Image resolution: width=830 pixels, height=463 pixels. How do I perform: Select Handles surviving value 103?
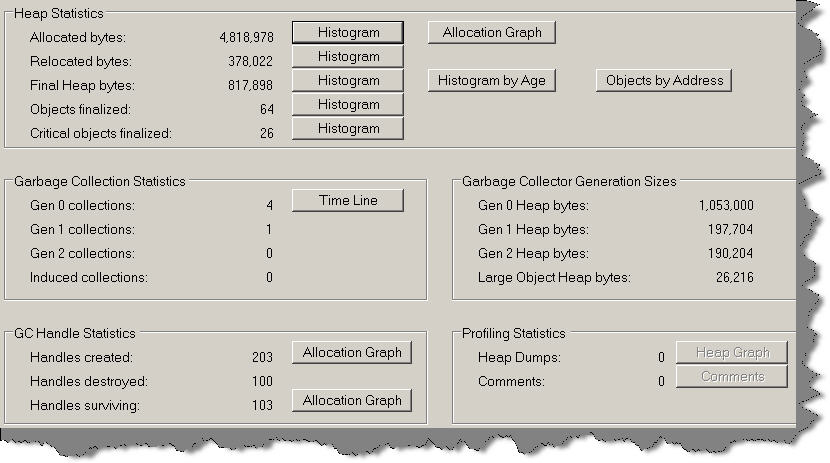click(x=263, y=405)
